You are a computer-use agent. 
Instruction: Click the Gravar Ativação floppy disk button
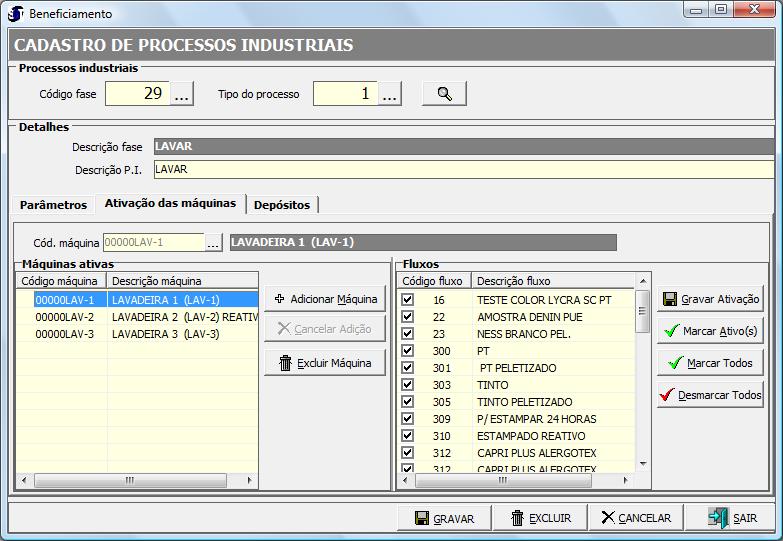[710, 299]
